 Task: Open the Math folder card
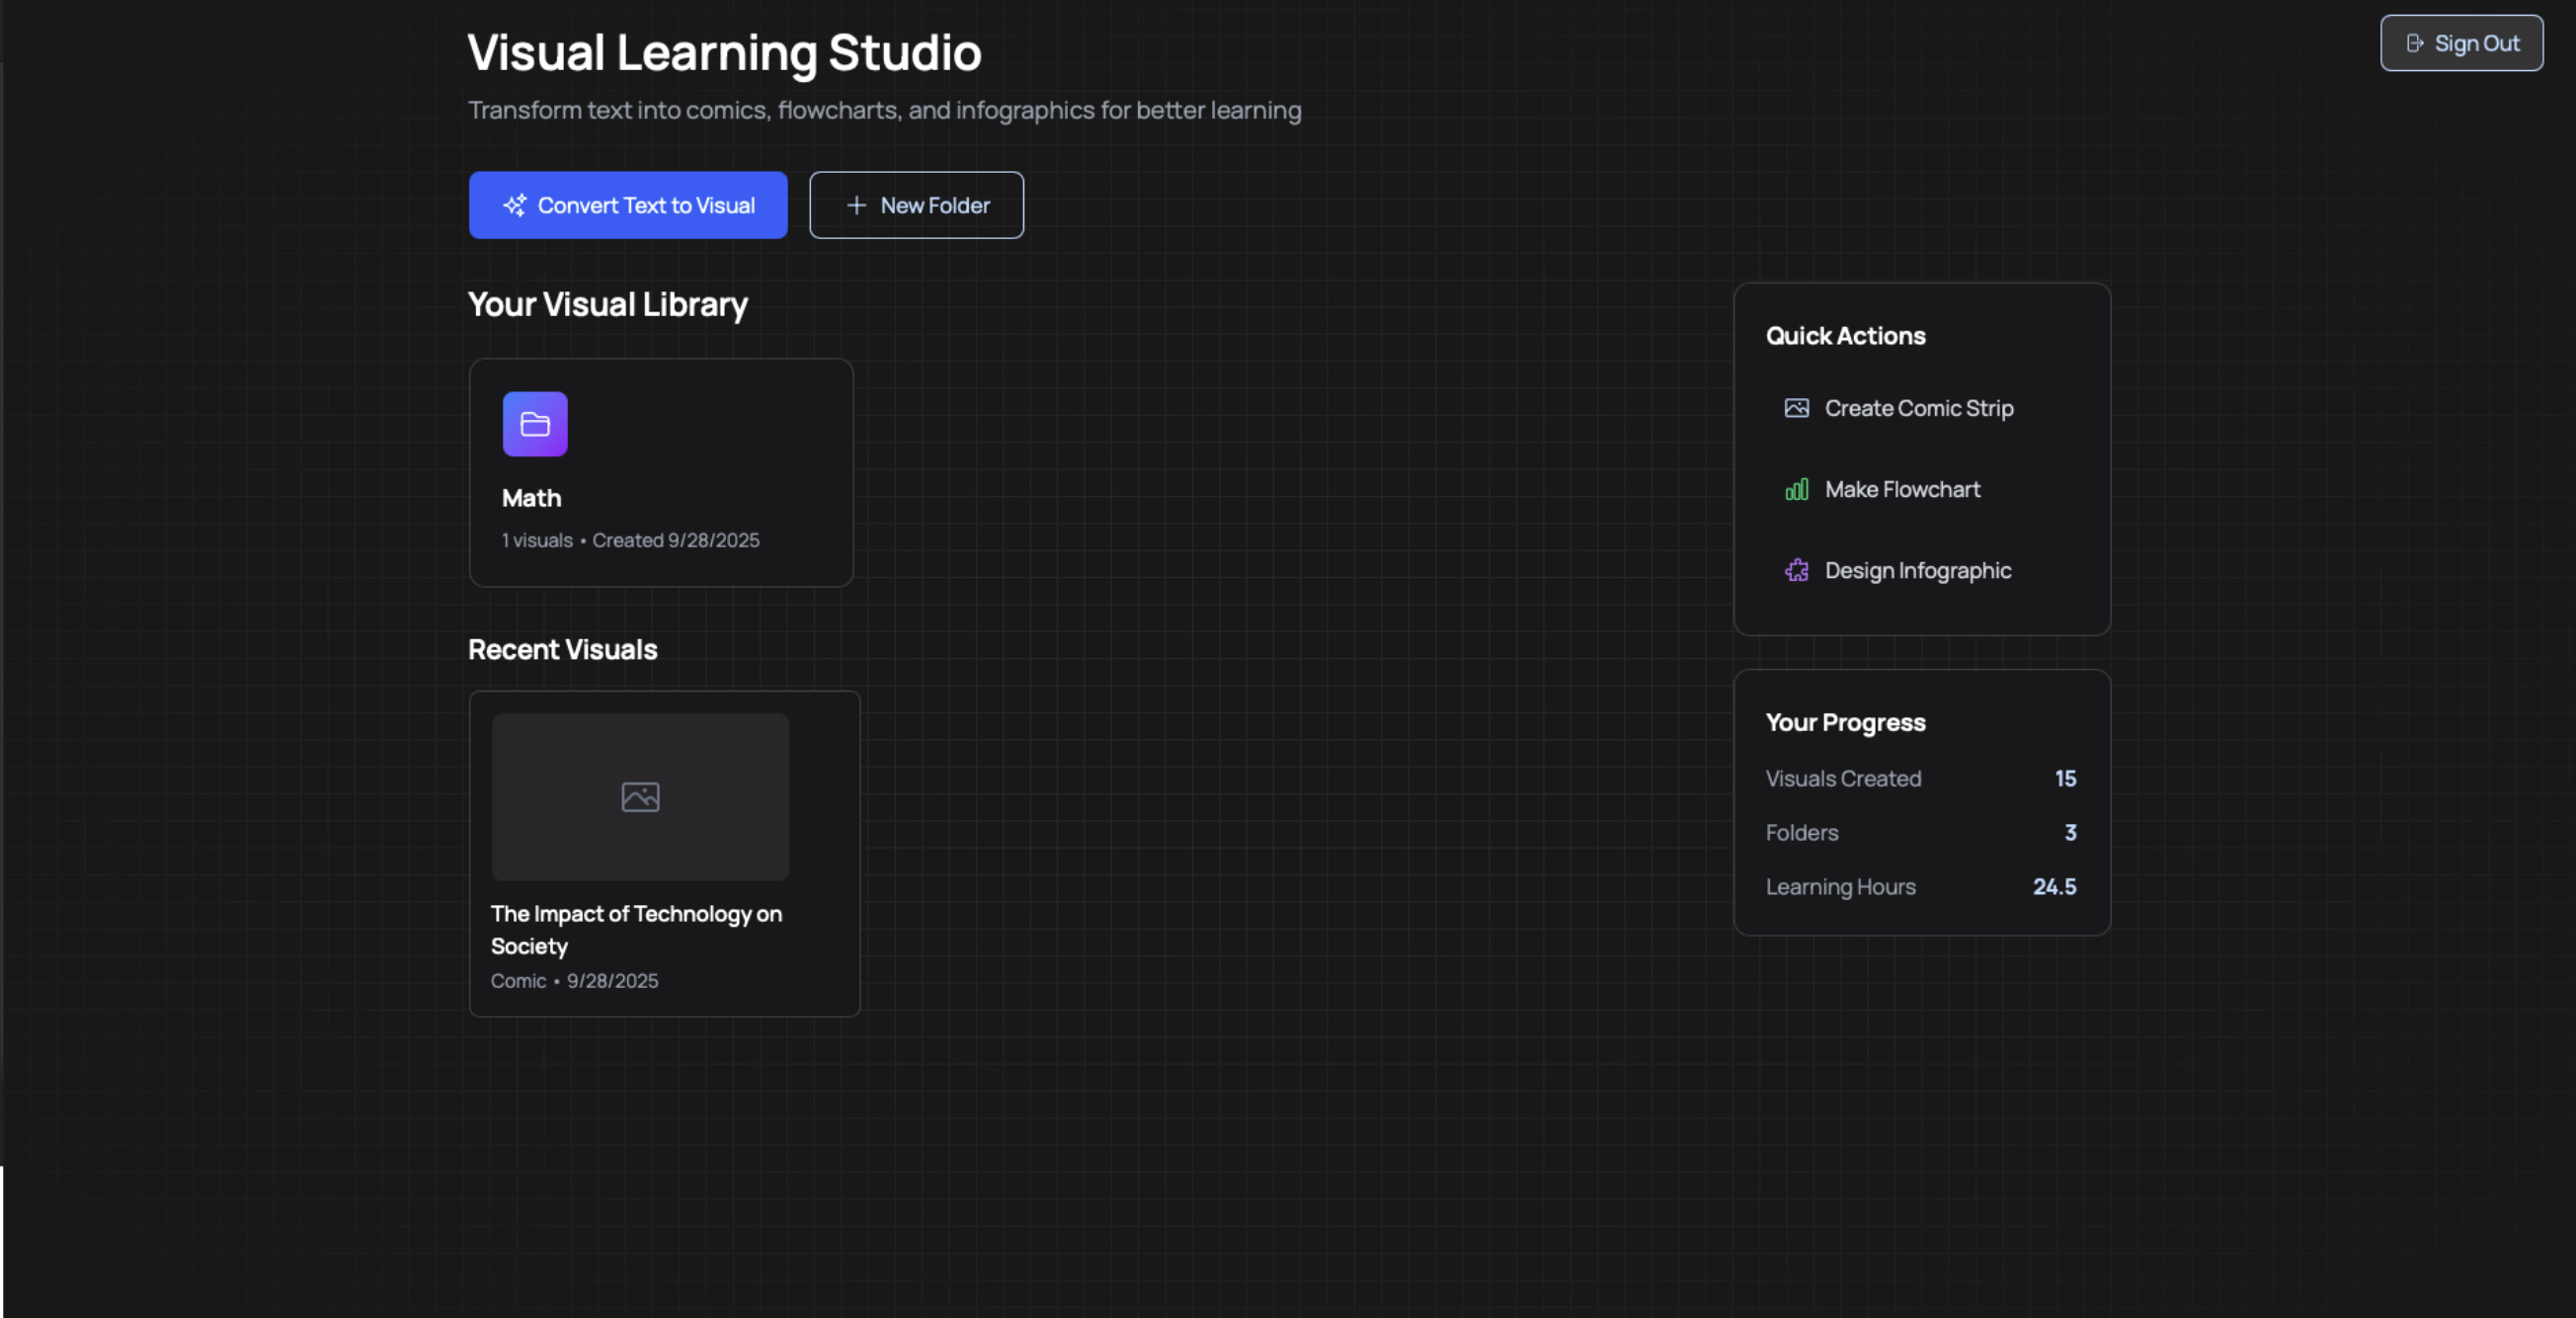[660, 472]
